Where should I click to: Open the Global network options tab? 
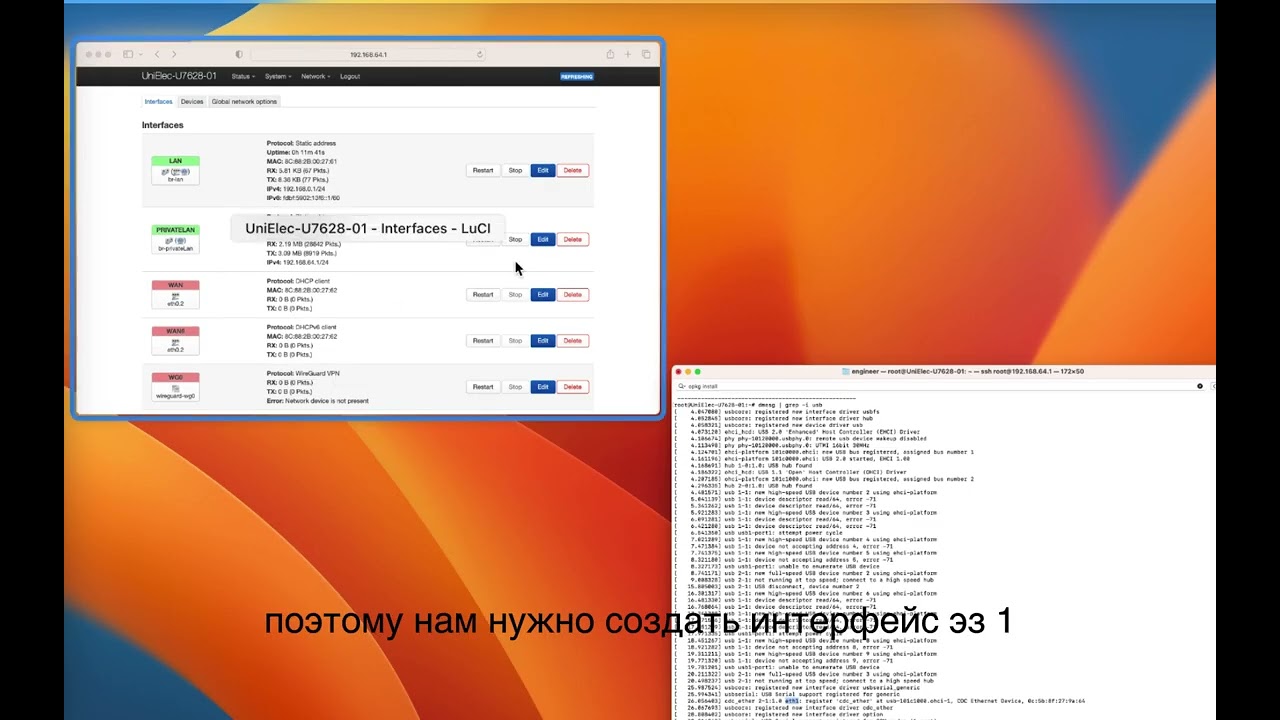point(244,101)
